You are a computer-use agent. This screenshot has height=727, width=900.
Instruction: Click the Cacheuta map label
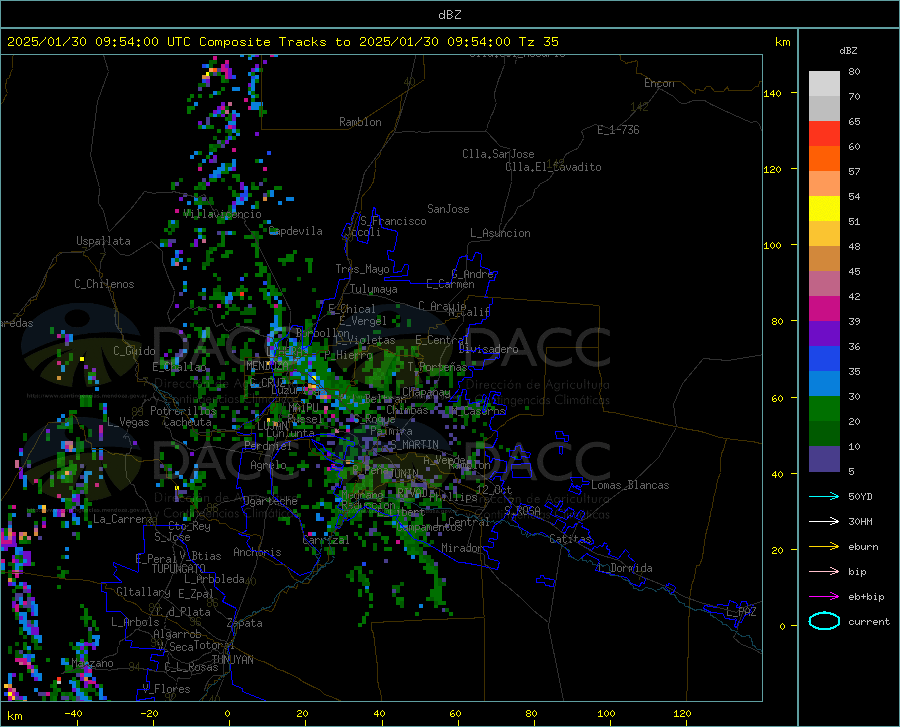point(187,422)
